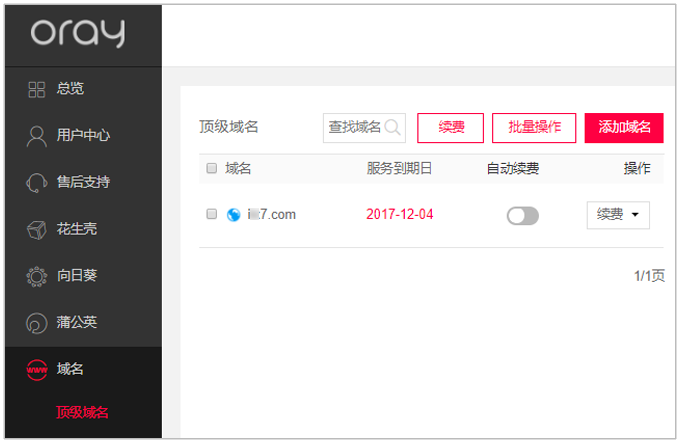The width and height of the screenshot is (680, 443).
Task: Open 花生壳 cube icon in sidebar
Action: (x=36, y=229)
